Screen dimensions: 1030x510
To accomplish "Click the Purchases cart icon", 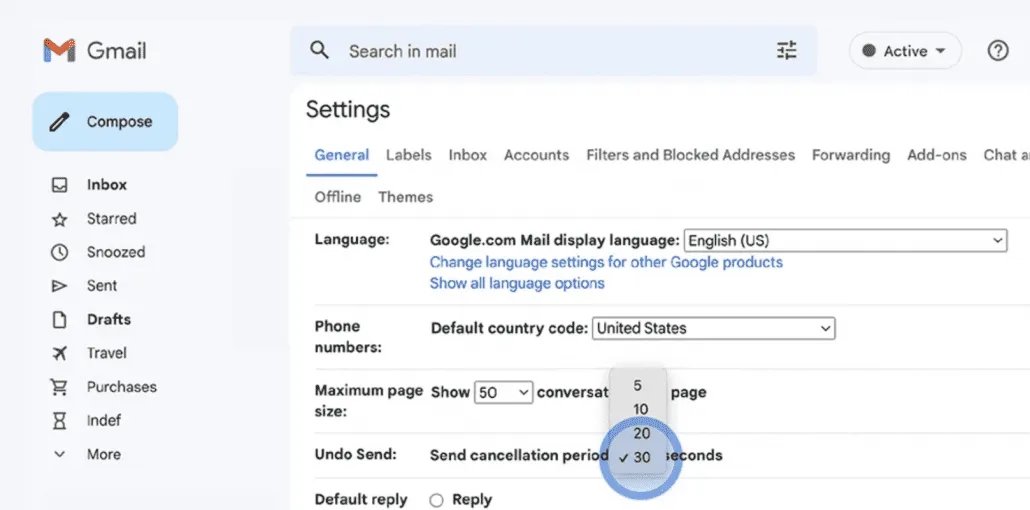I will tap(59, 387).
